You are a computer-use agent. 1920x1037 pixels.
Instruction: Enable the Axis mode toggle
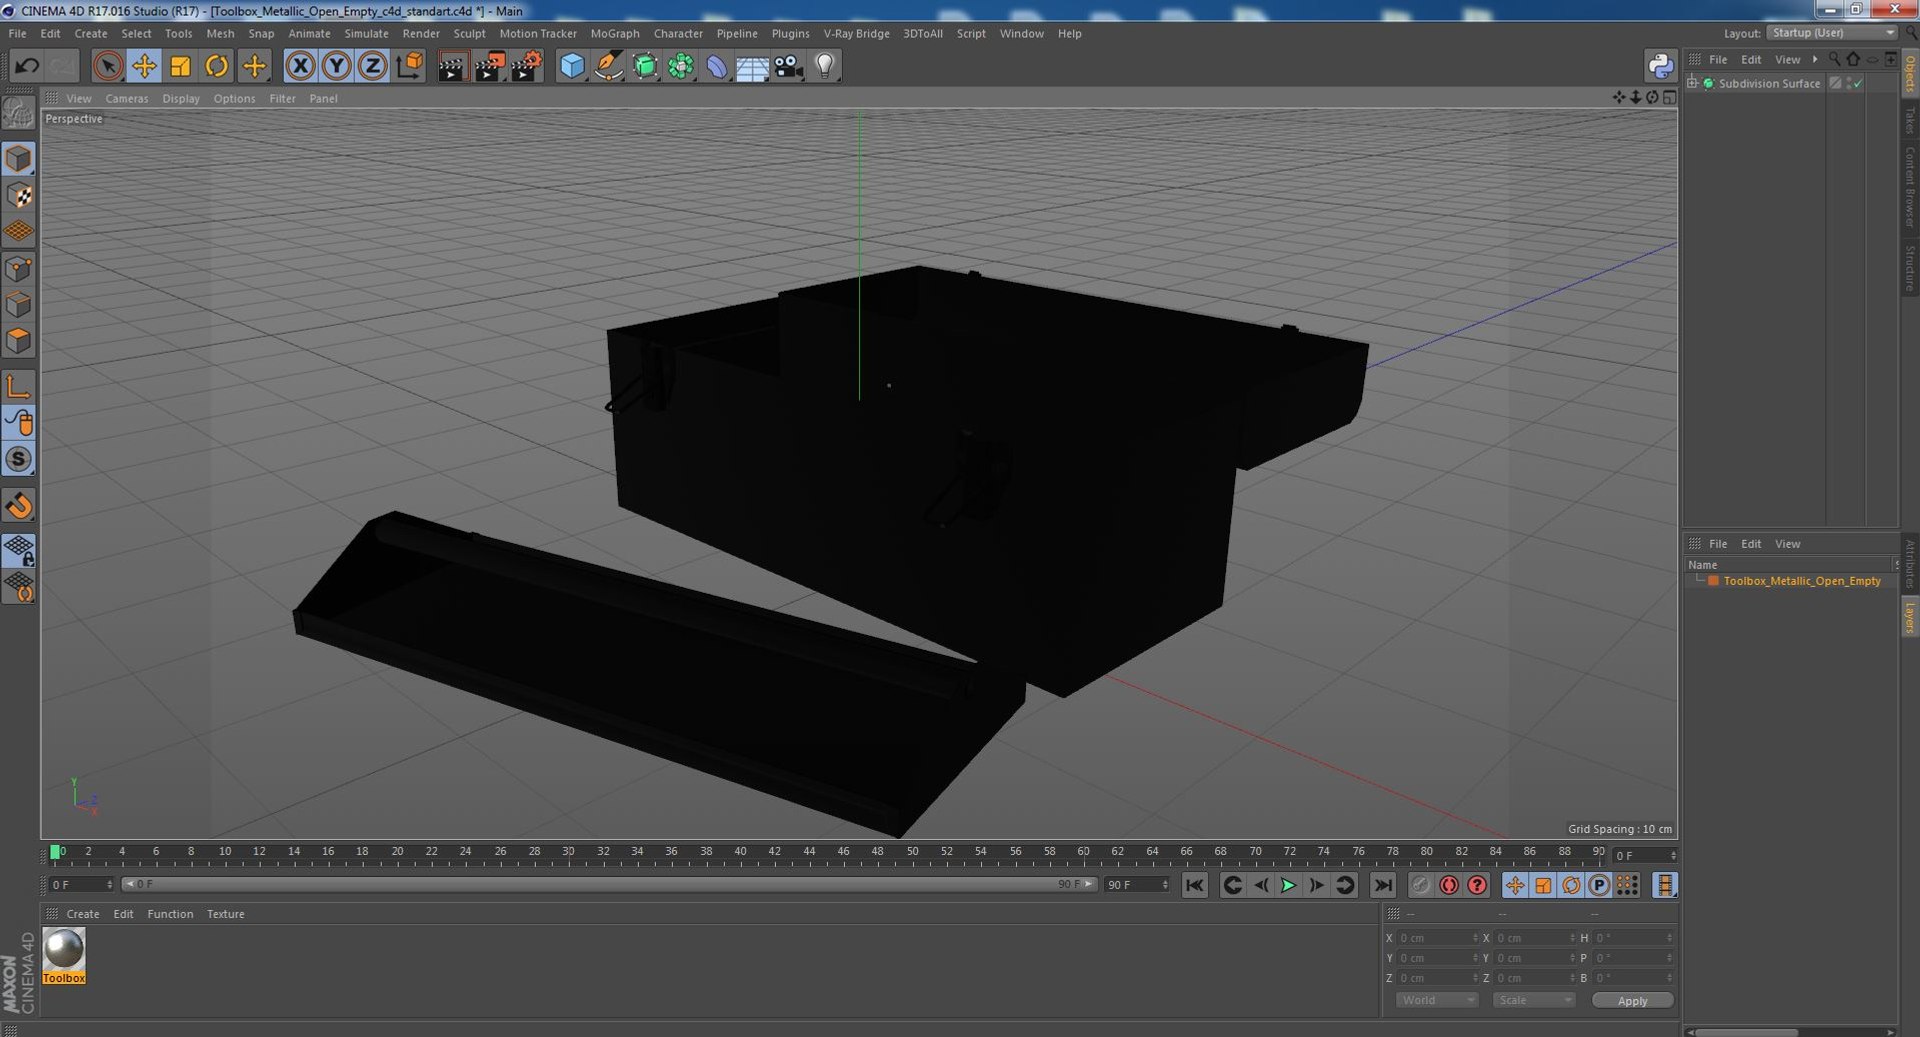19,386
